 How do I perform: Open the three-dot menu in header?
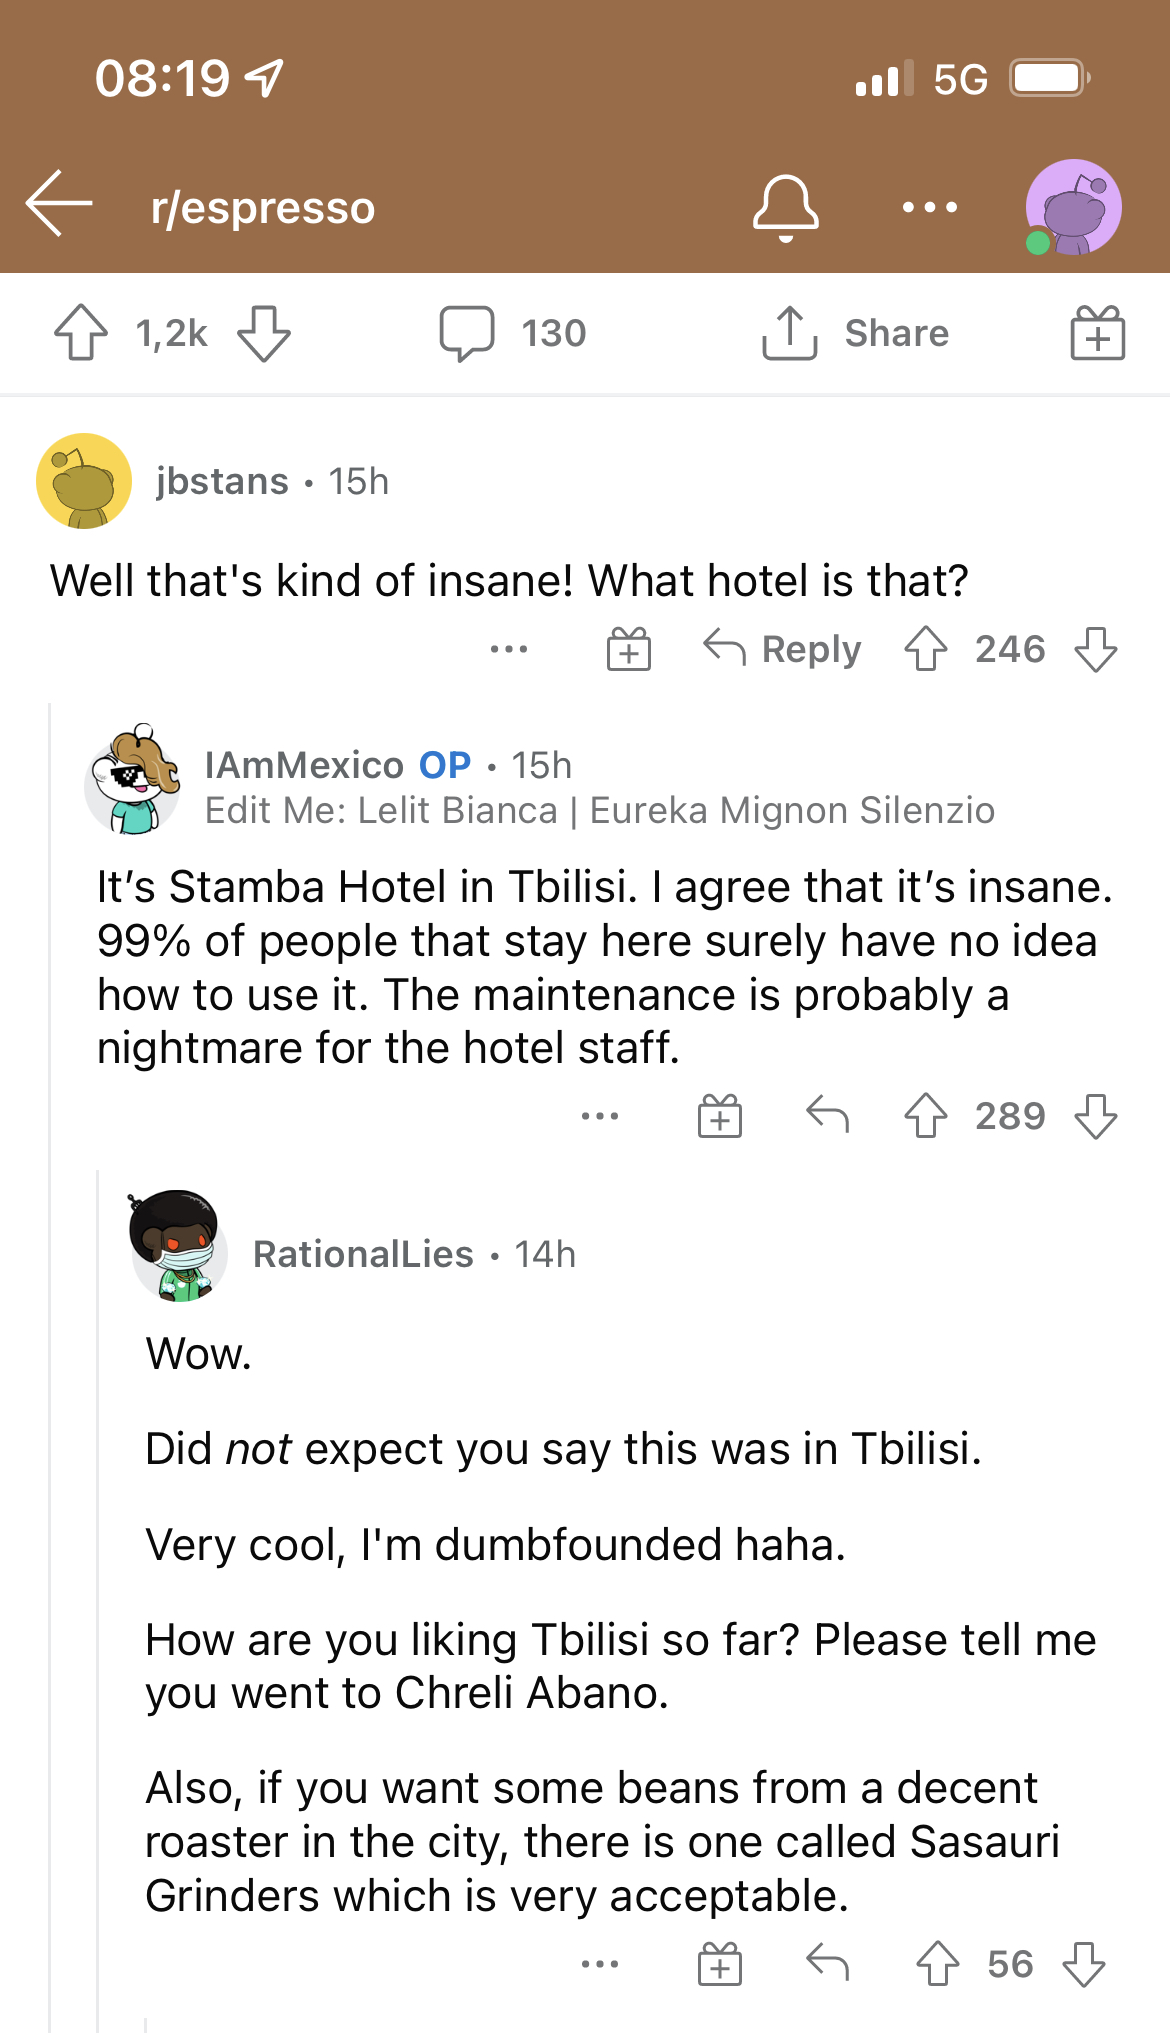pos(929,207)
